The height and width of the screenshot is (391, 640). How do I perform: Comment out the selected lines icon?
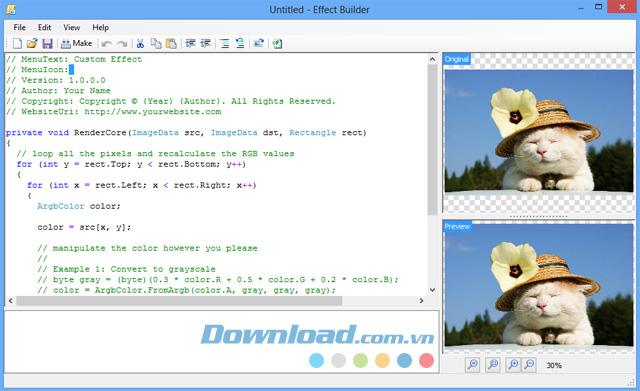[225, 43]
